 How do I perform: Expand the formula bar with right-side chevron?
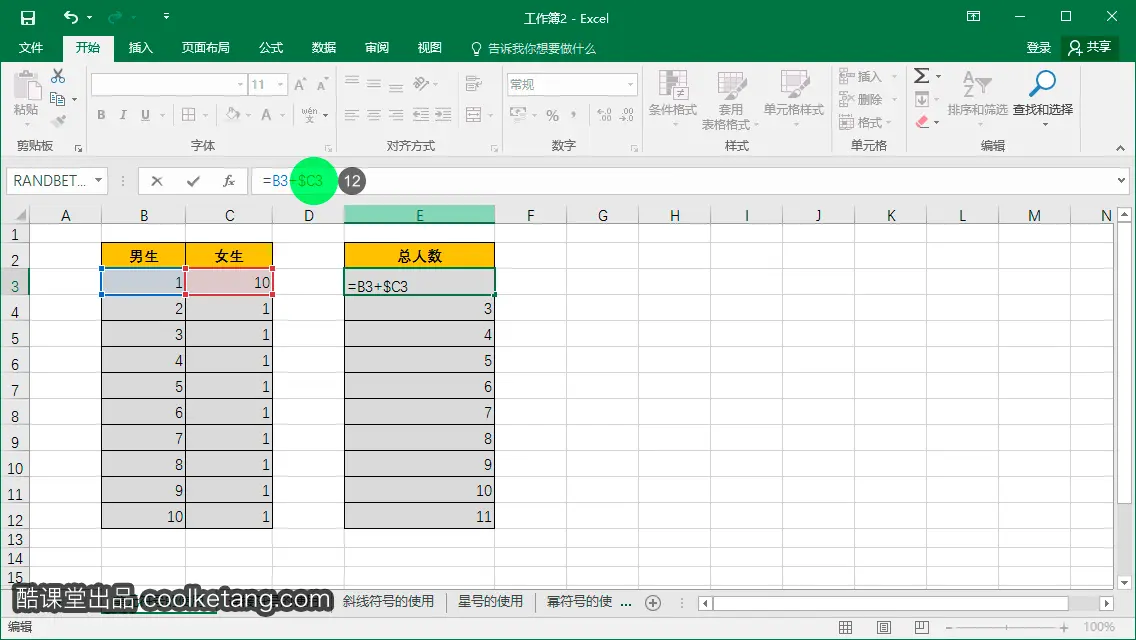[x=1121, y=180]
